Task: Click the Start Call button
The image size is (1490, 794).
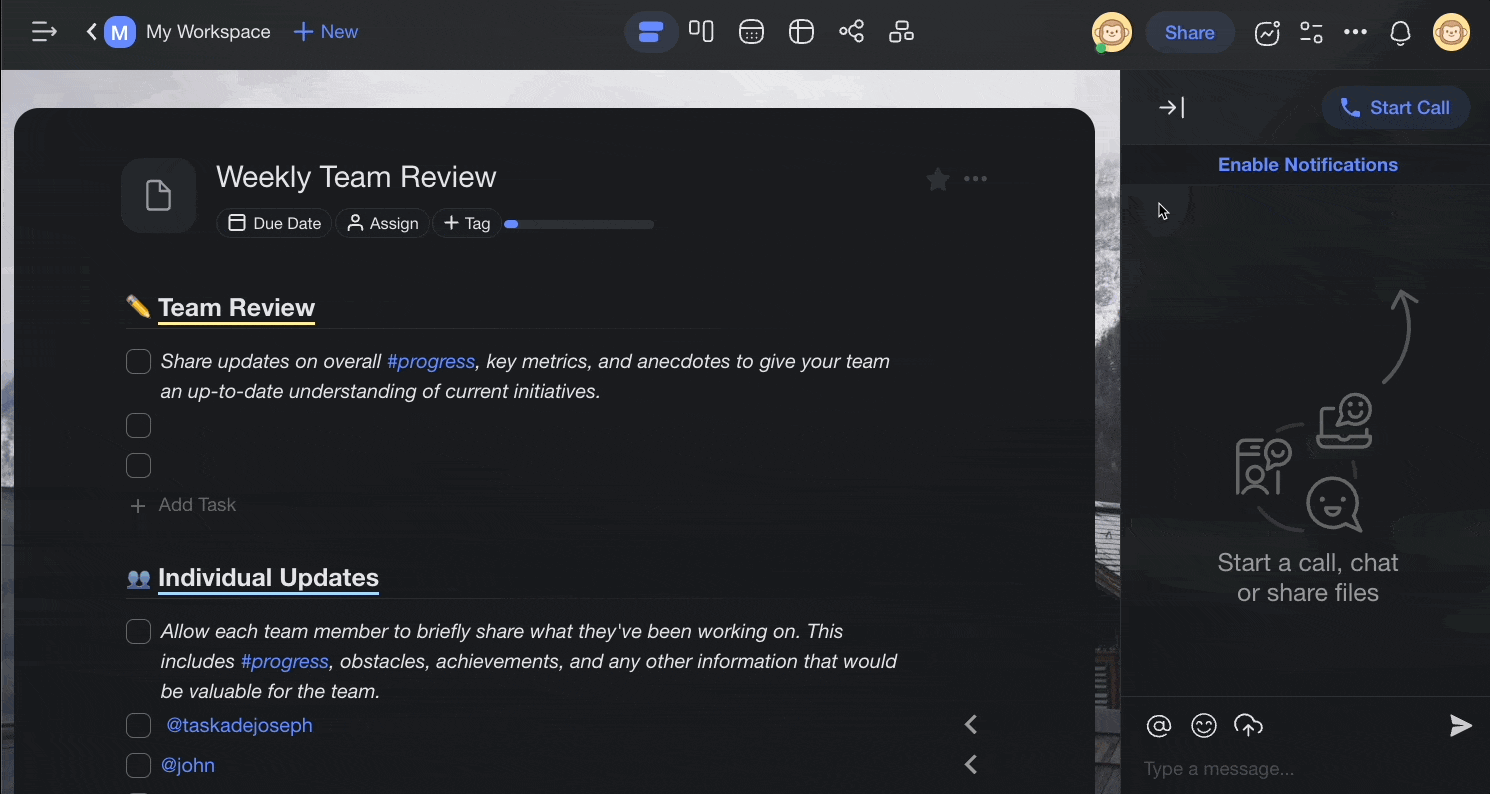Action: [x=1395, y=107]
